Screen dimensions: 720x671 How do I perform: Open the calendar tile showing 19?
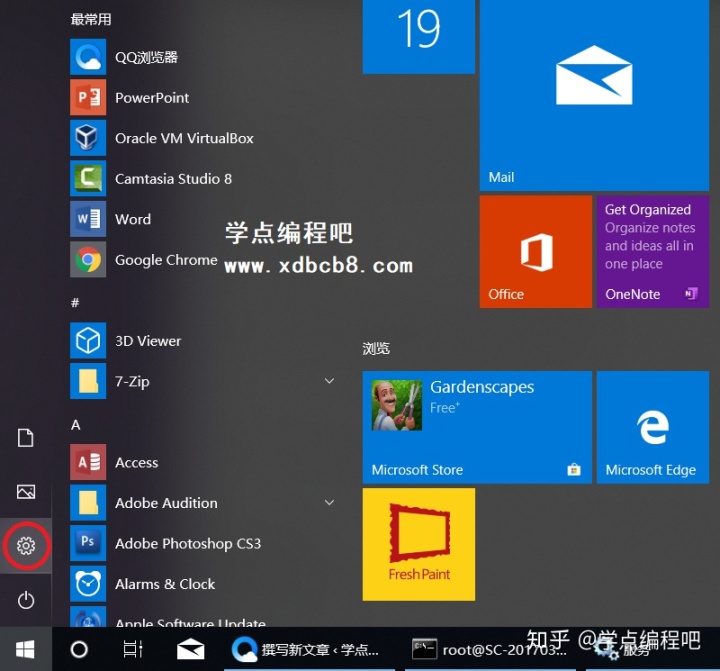click(x=419, y=37)
